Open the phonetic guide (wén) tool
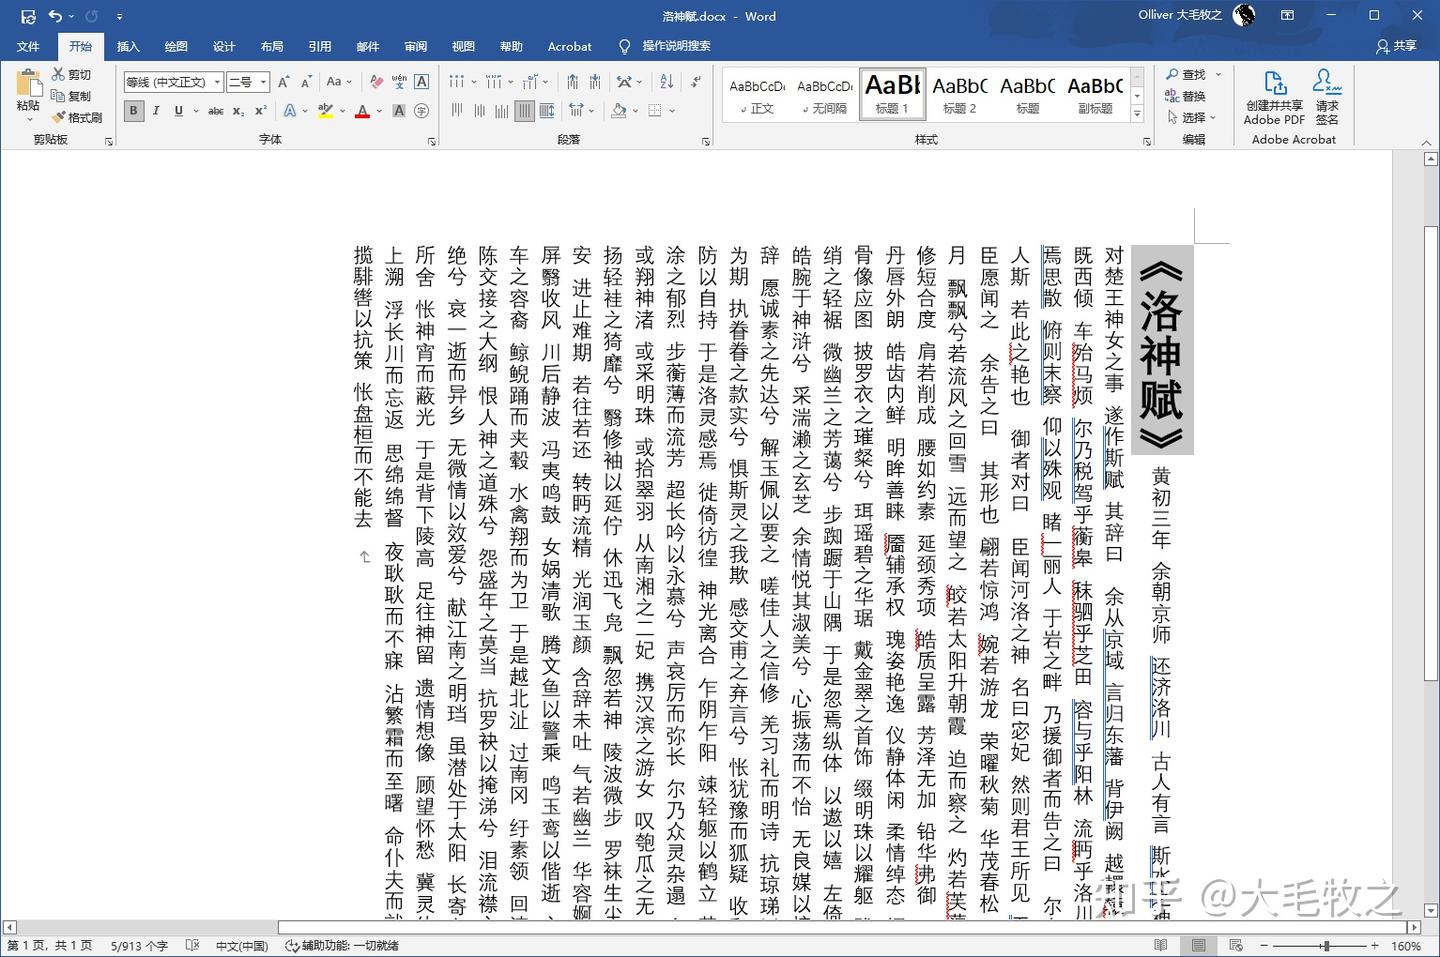This screenshot has width=1440, height=957. pos(399,82)
